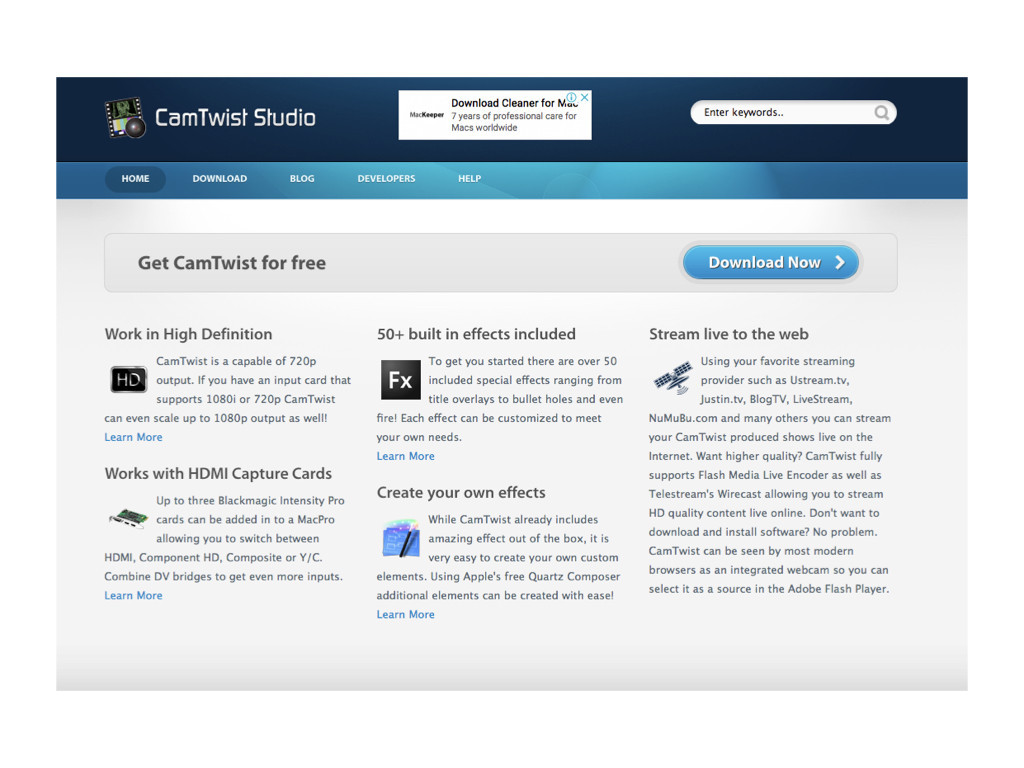This screenshot has width=1024, height=768.
Task: Open the HOME tab
Action: coord(135,179)
